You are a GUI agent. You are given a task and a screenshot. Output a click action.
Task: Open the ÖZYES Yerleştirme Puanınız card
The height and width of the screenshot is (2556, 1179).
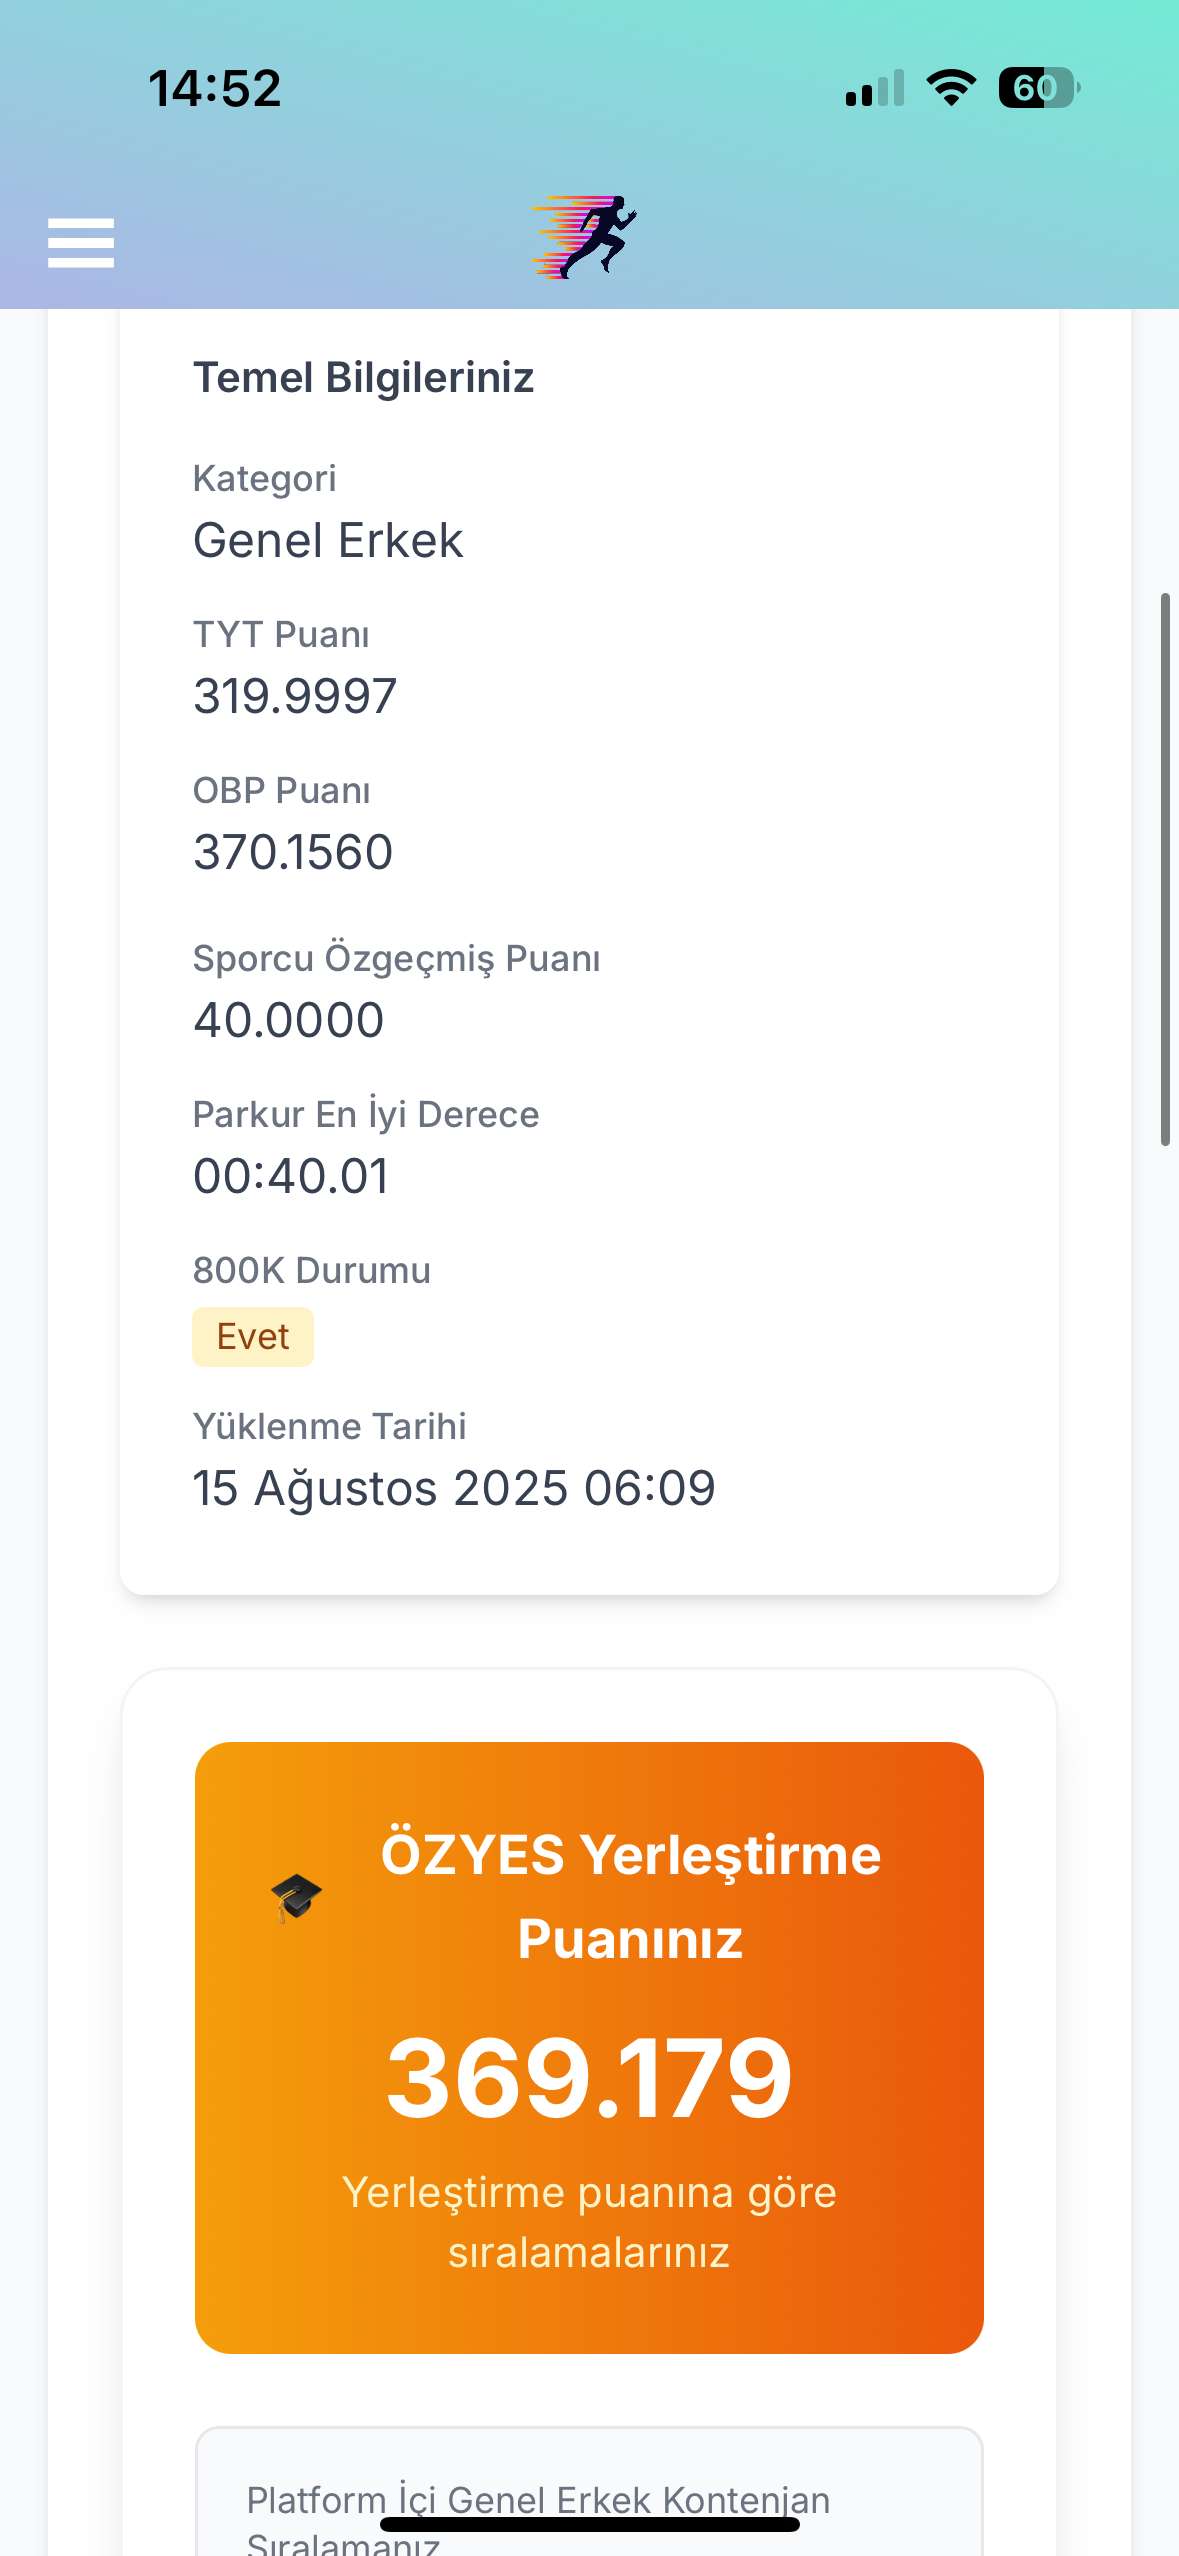(x=589, y=2047)
